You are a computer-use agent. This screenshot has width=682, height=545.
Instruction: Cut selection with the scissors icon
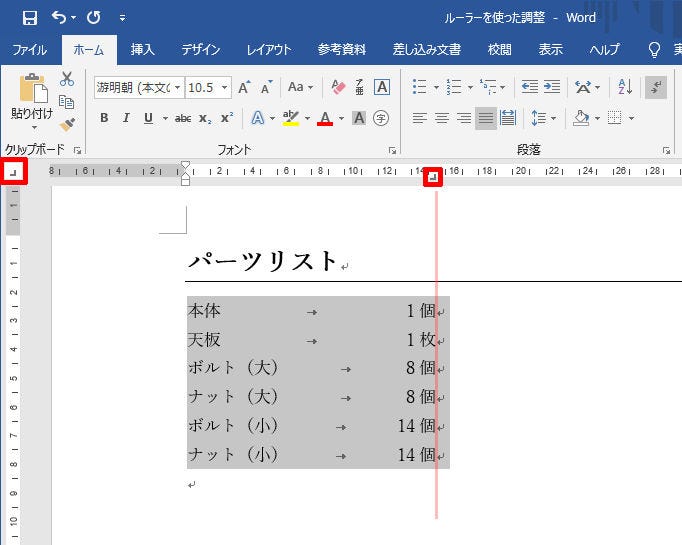pyautogui.click(x=67, y=79)
